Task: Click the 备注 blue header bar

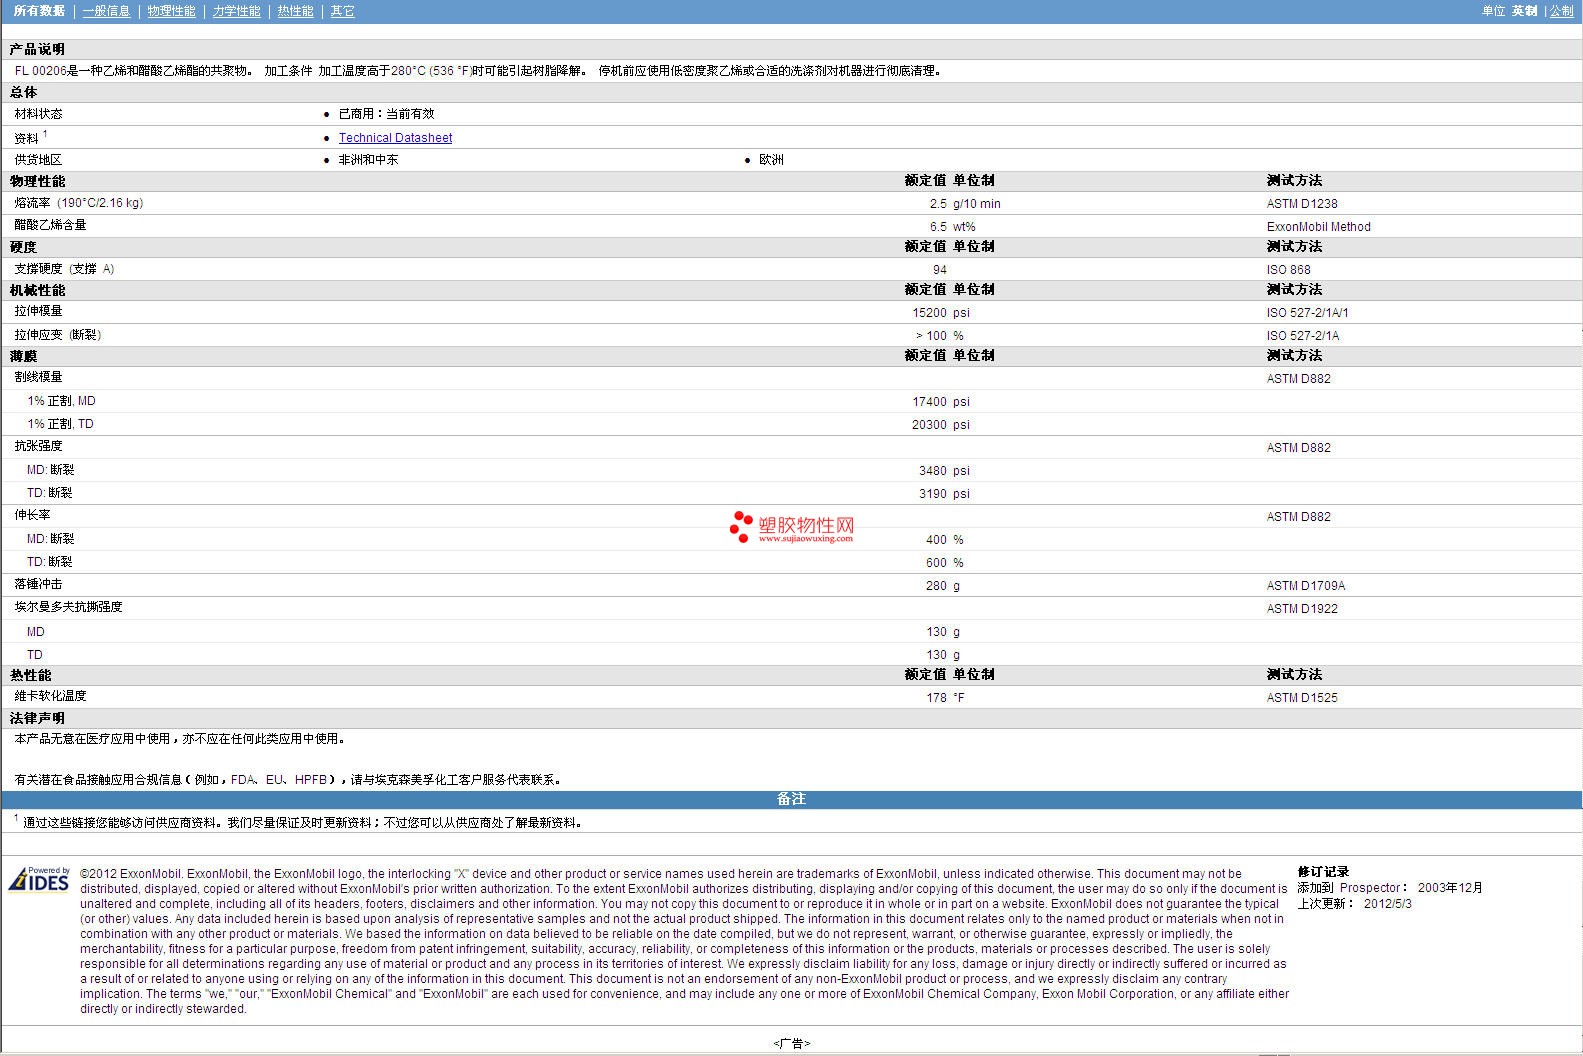Action: [791, 799]
